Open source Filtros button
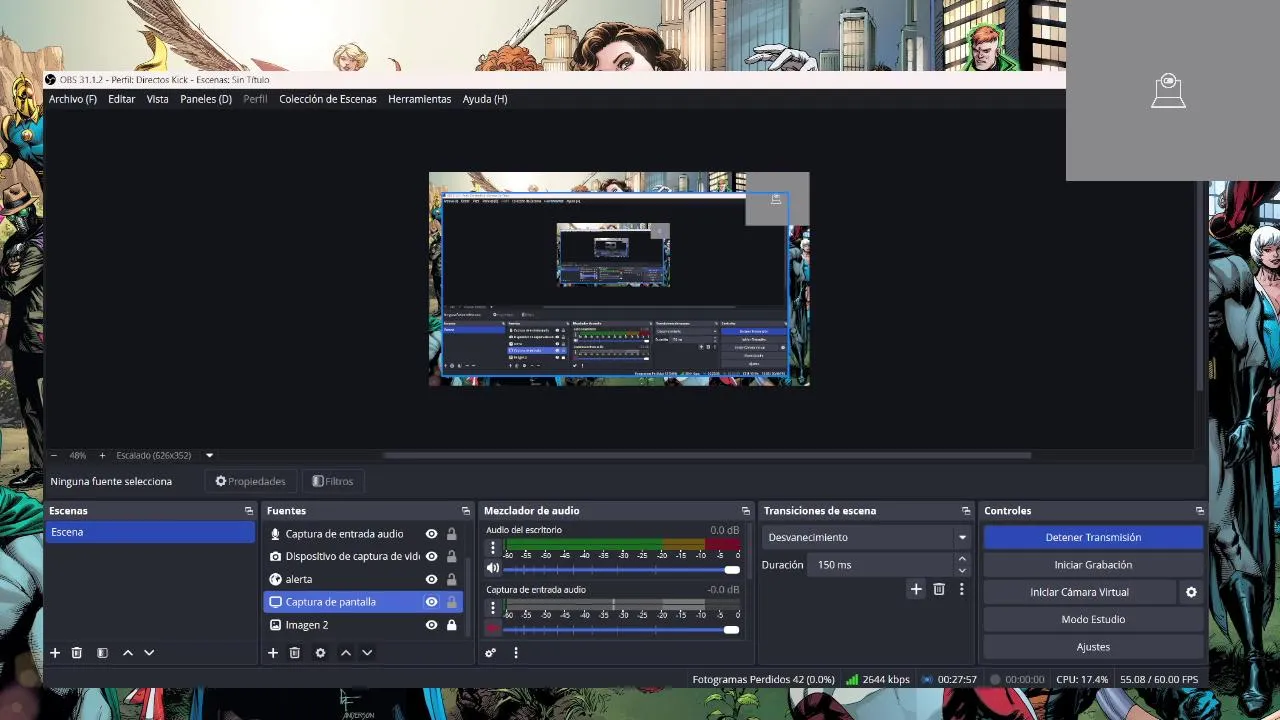The width and height of the screenshot is (1280, 720). tap(333, 481)
